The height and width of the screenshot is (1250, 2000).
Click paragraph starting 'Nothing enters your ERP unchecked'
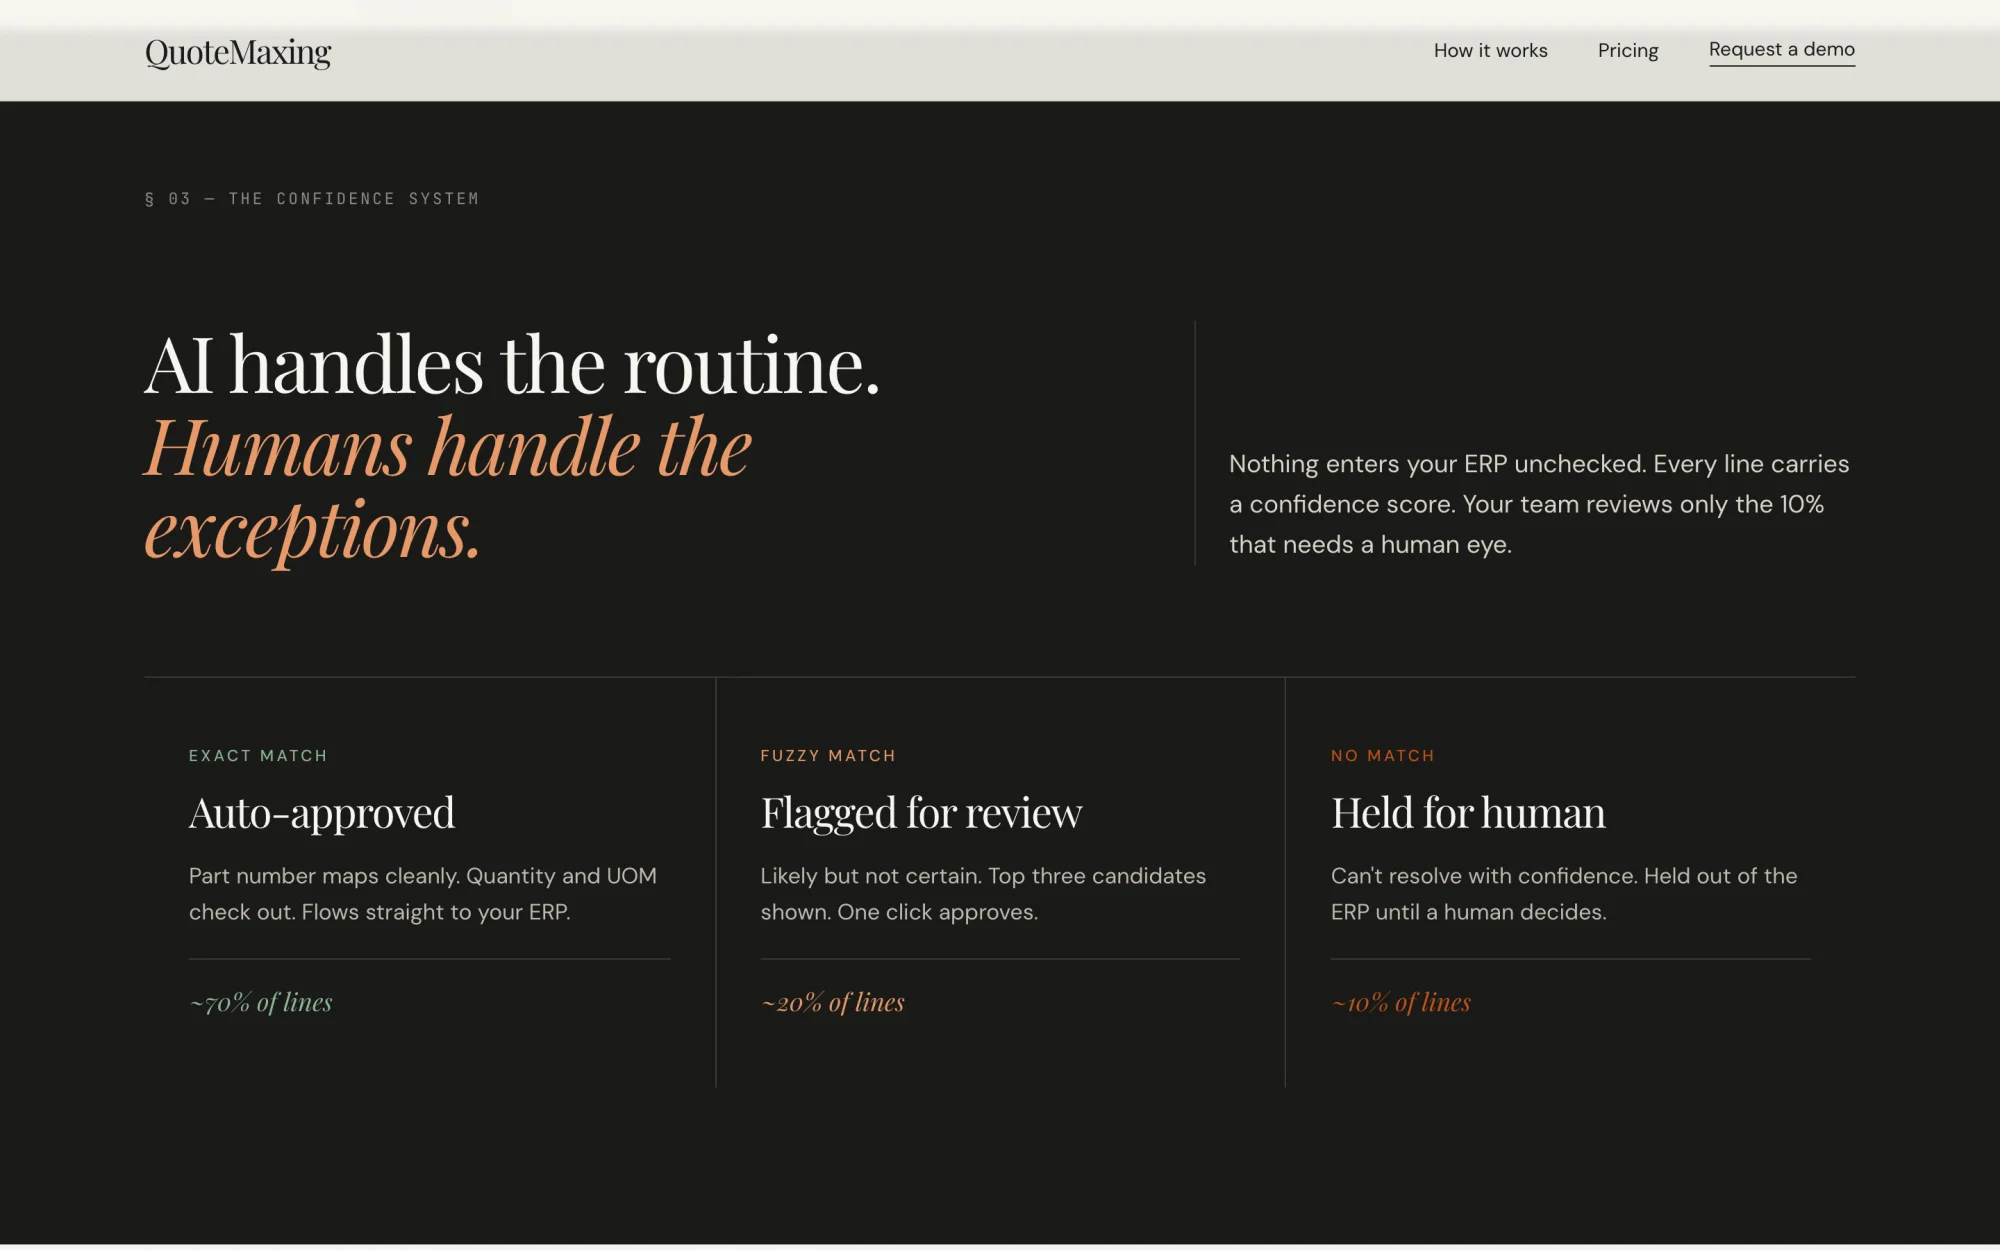1539,504
